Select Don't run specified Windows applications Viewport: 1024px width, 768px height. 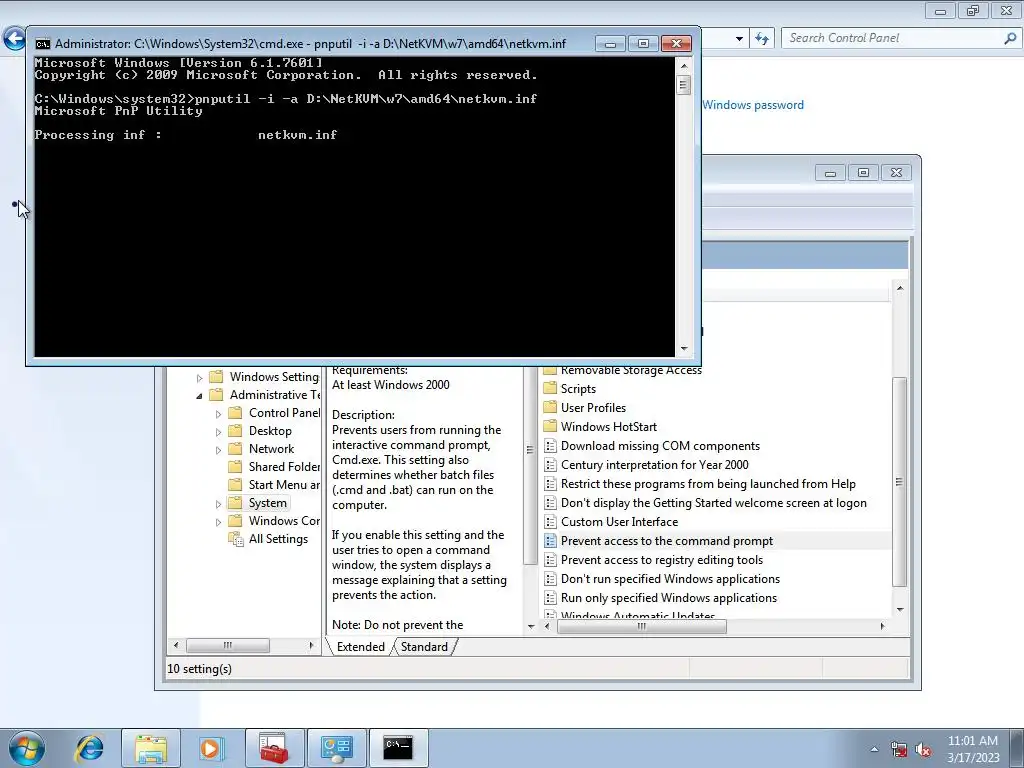[x=670, y=579]
